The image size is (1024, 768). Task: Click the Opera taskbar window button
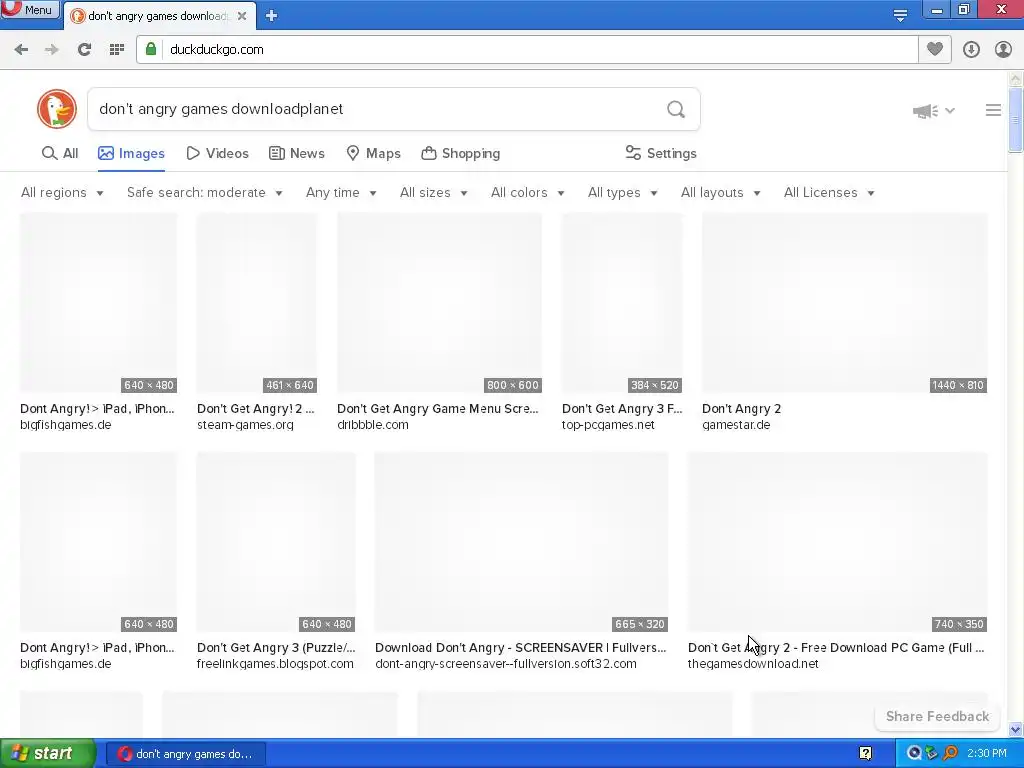pos(185,754)
